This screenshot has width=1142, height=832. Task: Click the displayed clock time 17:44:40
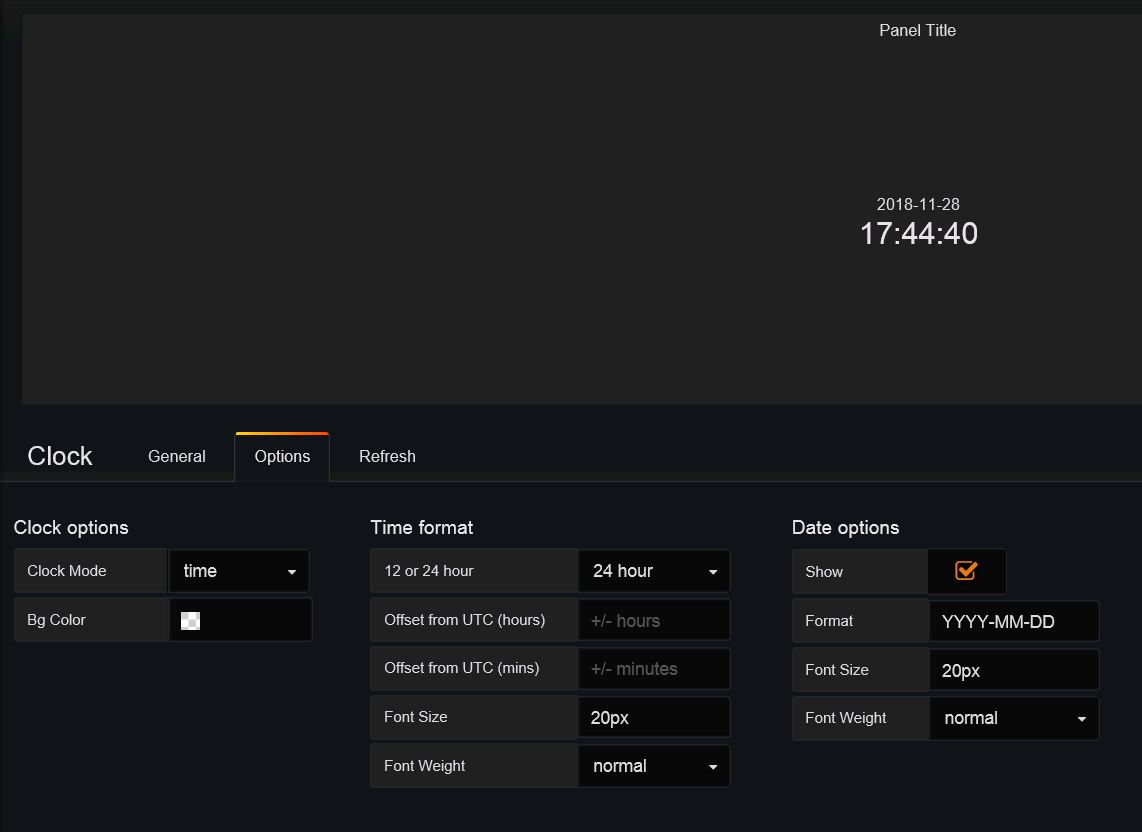point(918,233)
